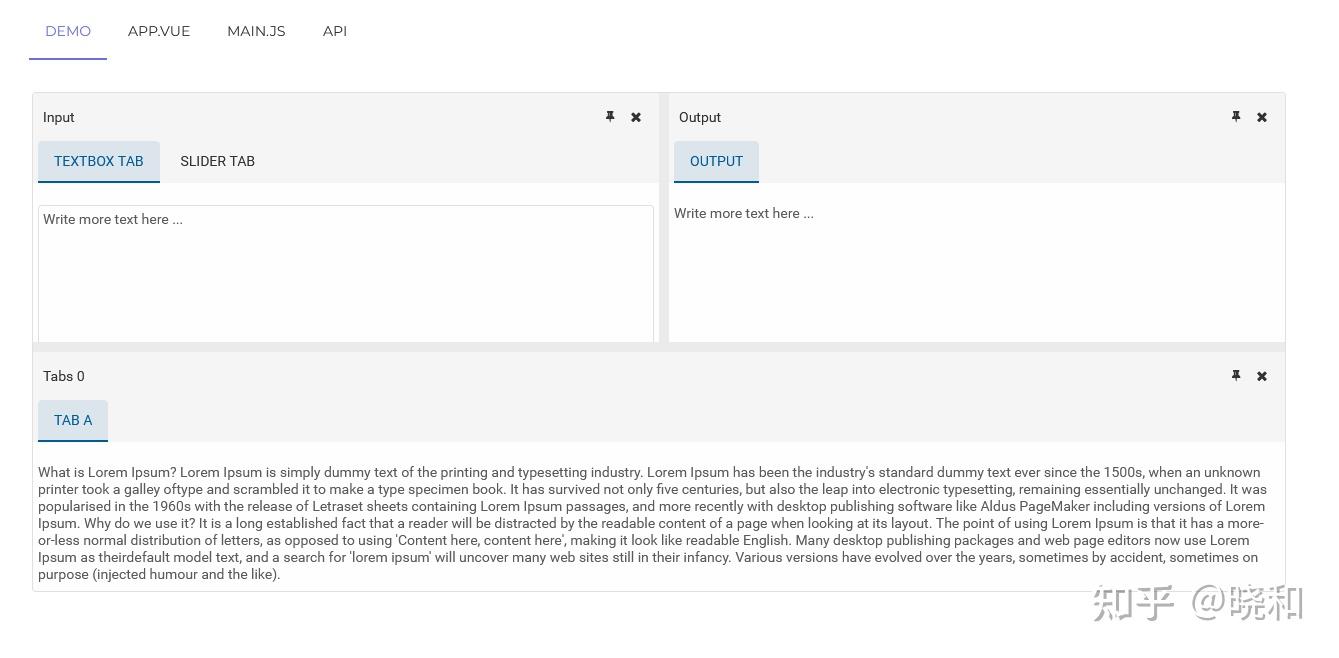Open the API tab

pos(335,31)
